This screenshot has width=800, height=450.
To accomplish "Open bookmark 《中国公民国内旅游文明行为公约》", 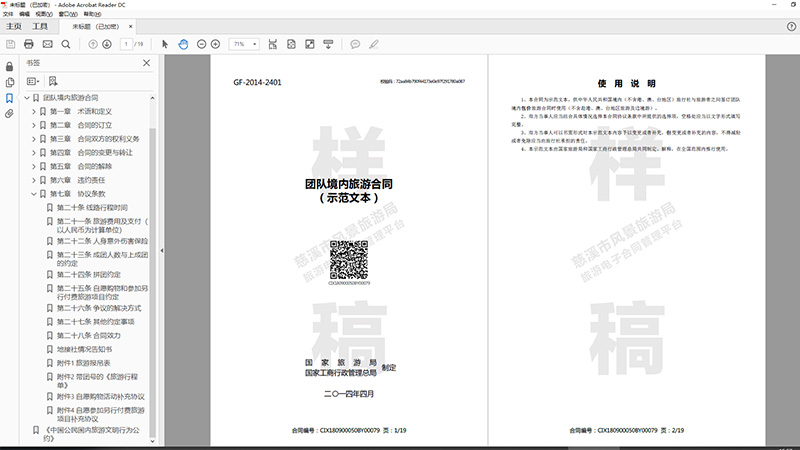I will (91, 434).
